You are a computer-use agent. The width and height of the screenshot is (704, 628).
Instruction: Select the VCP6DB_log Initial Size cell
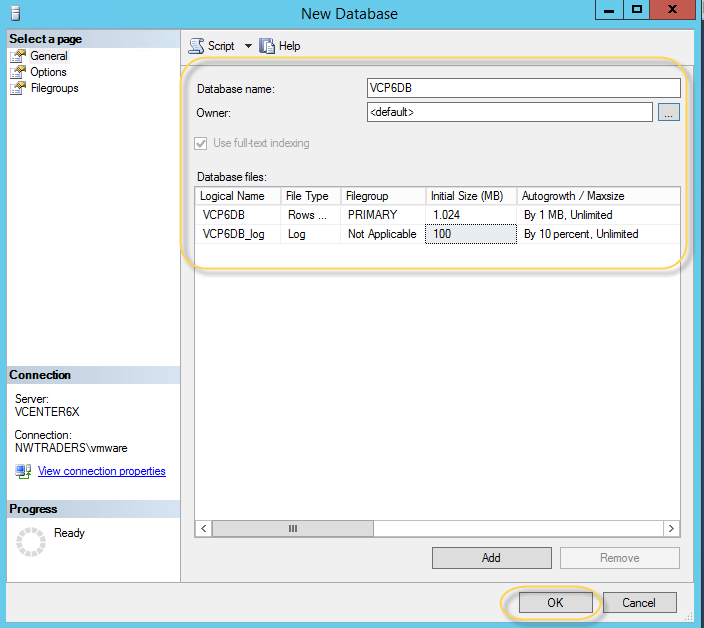point(470,234)
